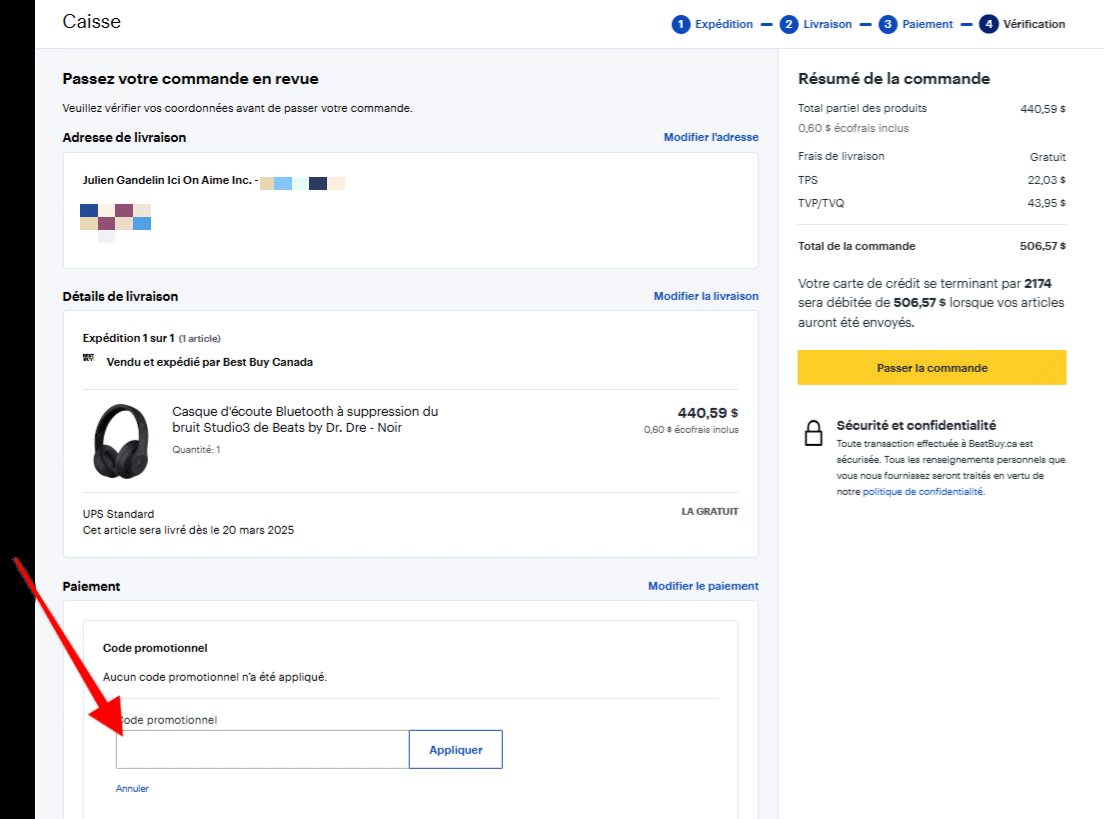
Task: Click the step 4 Vérification circle icon
Action: click(x=989, y=25)
